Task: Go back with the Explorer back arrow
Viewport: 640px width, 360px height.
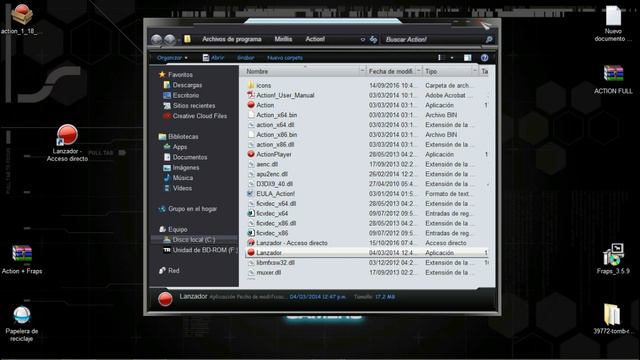Action: (156, 40)
